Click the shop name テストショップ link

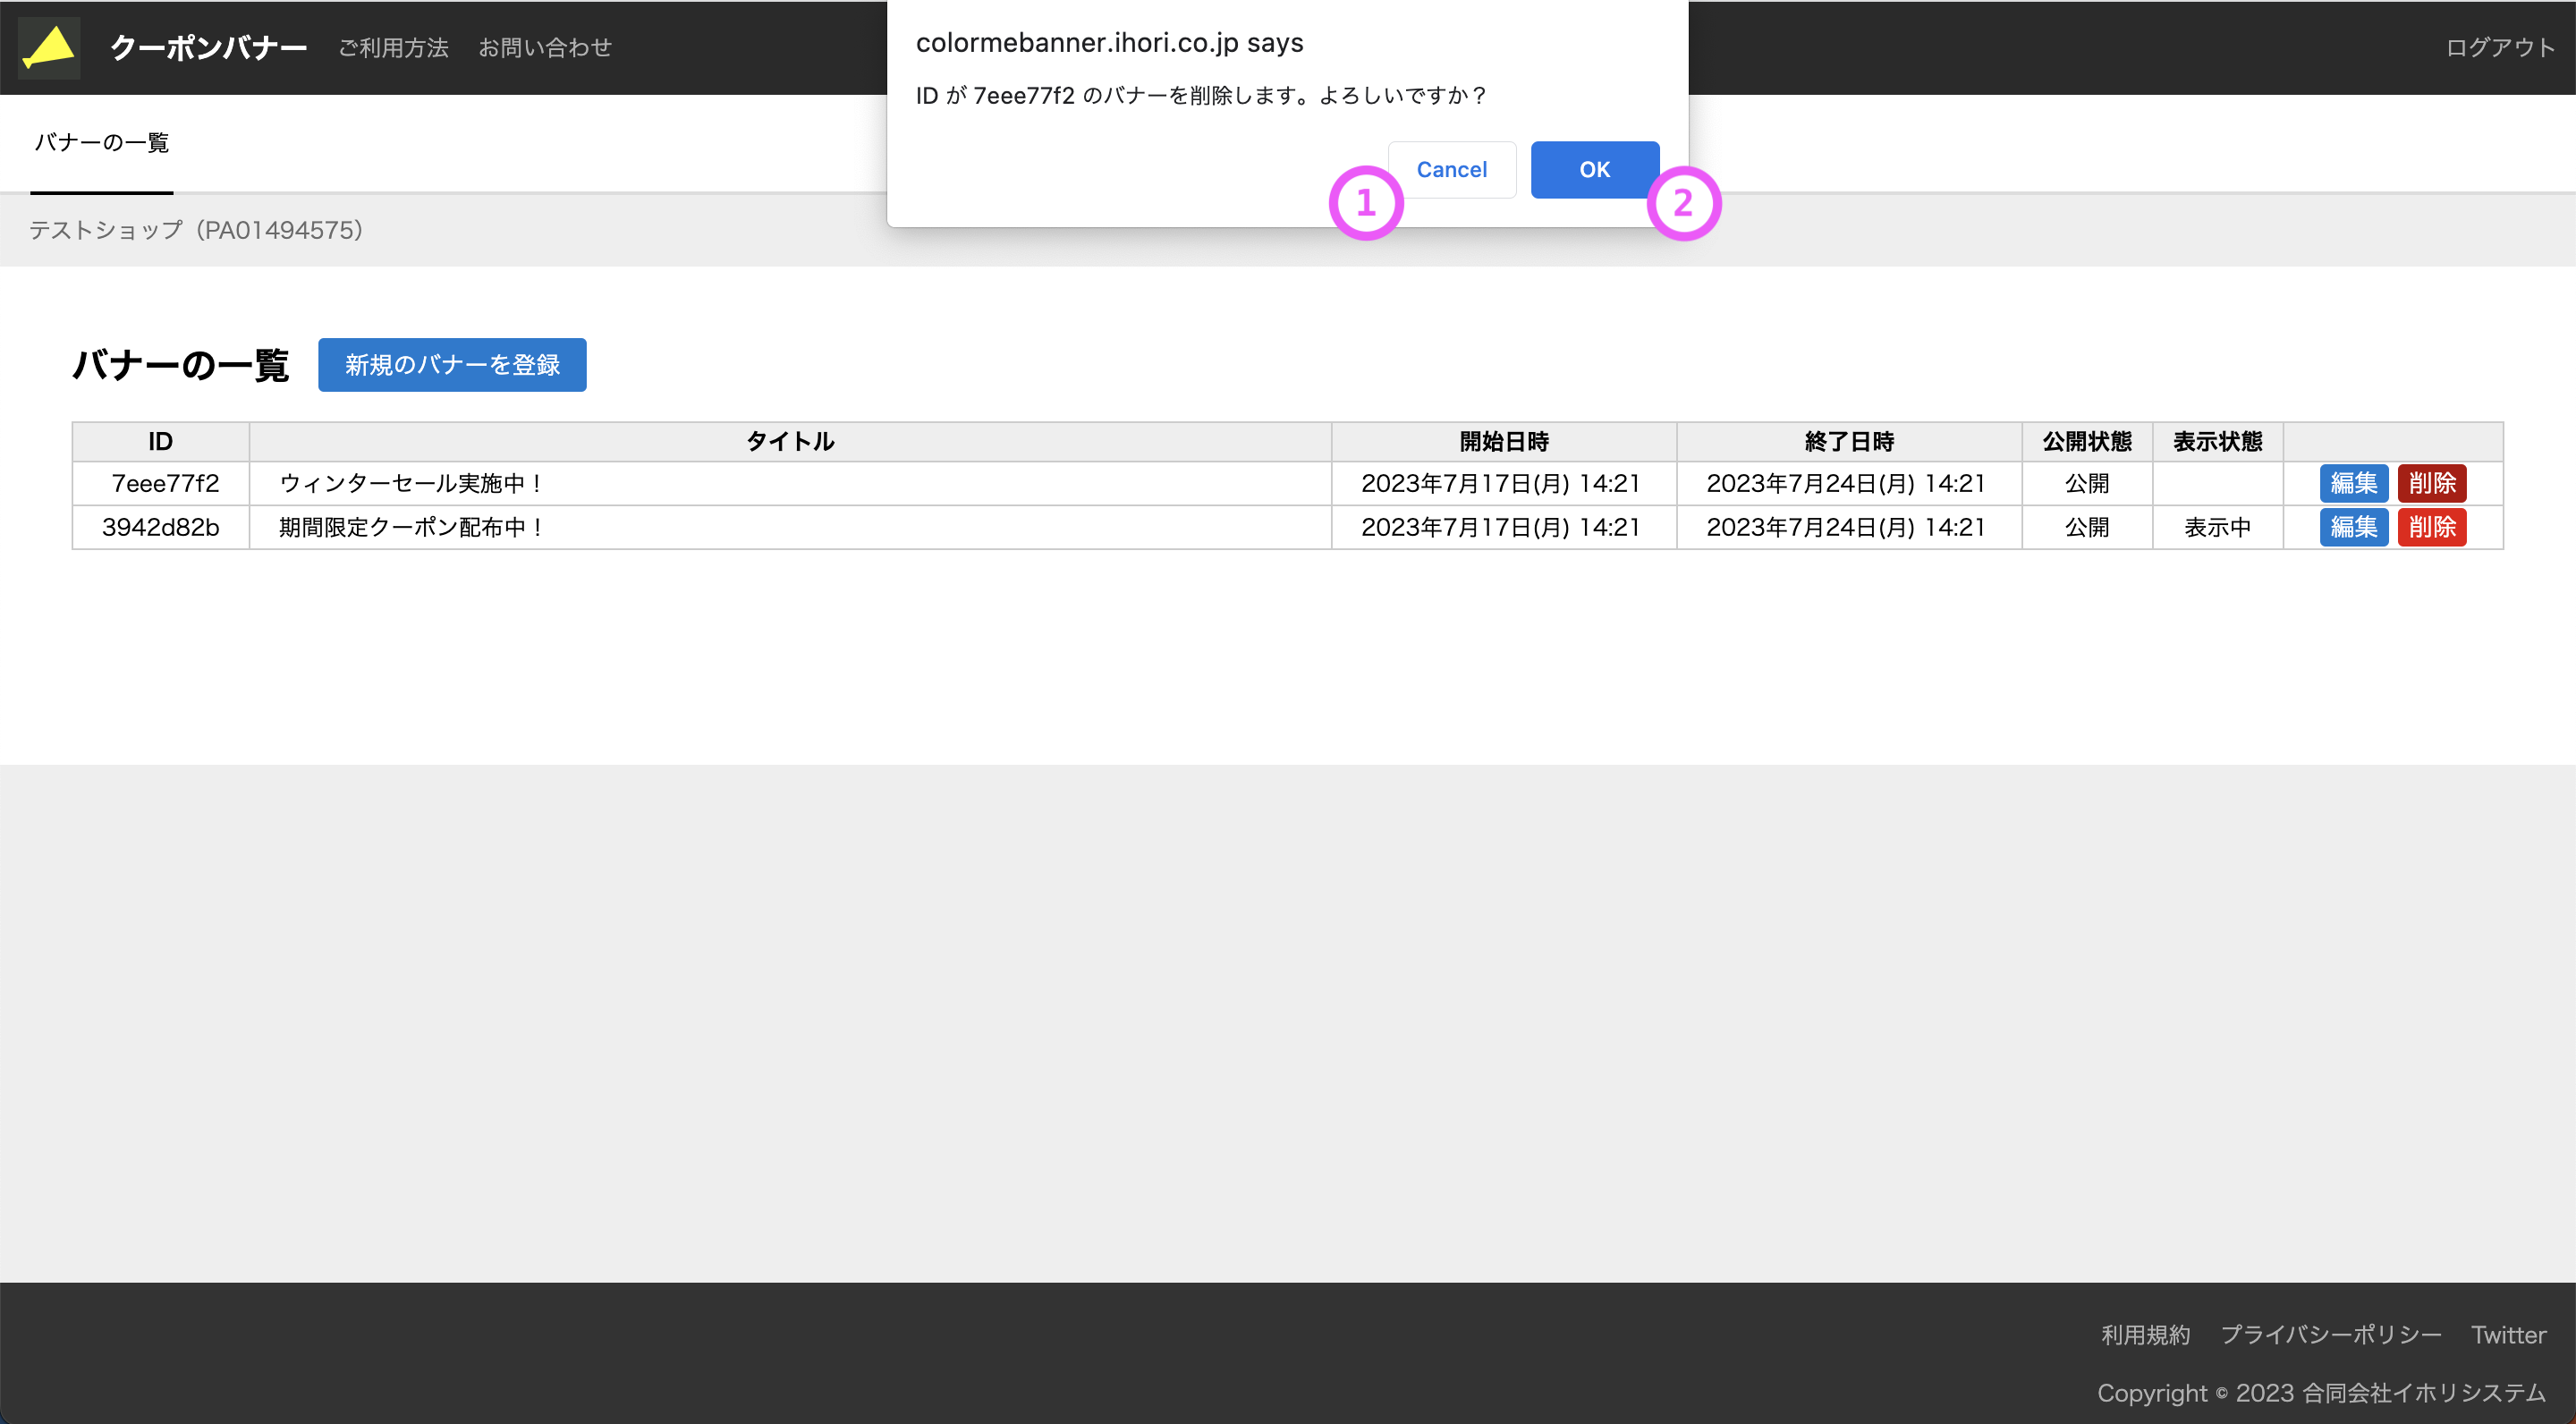193,229
